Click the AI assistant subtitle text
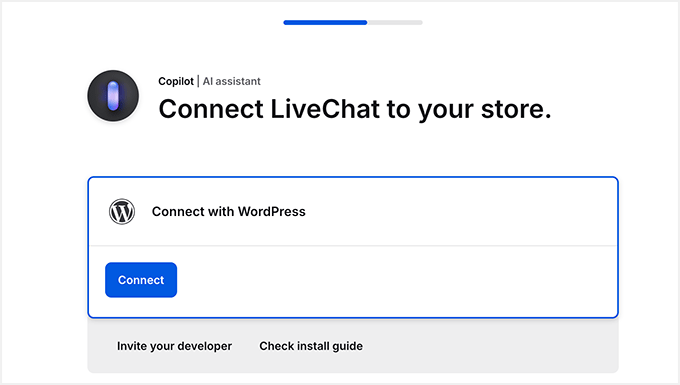680x385 pixels. (232, 81)
